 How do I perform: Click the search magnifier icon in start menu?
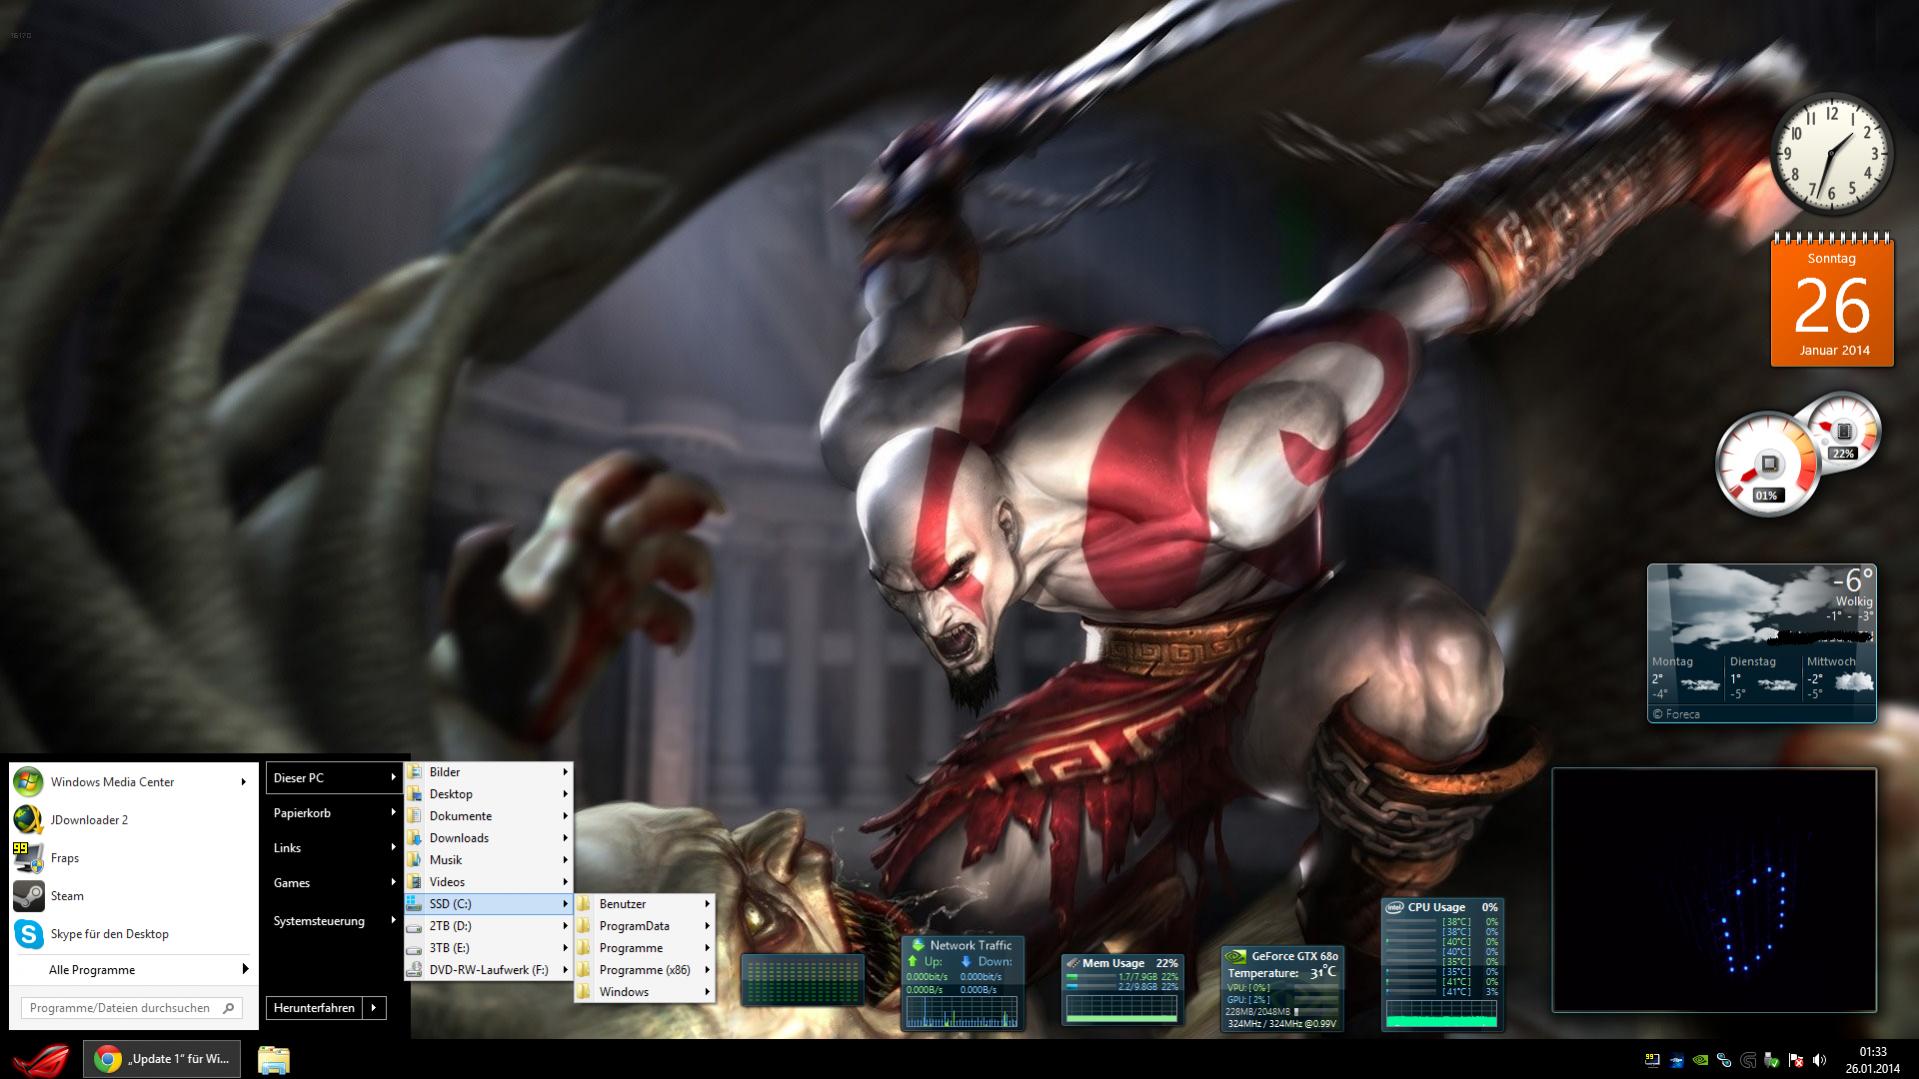[229, 1008]
